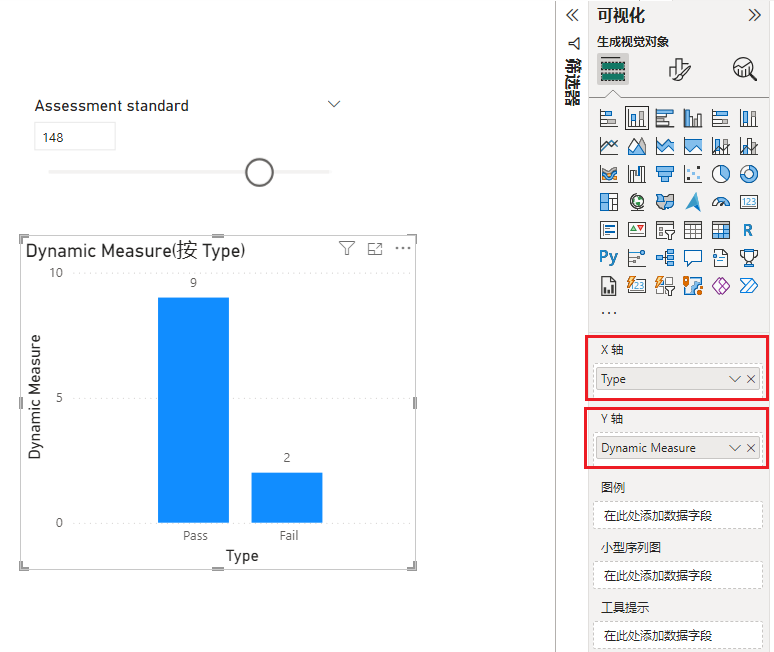
Task: Select the stacked area chart visual
Action: [665, 146]
